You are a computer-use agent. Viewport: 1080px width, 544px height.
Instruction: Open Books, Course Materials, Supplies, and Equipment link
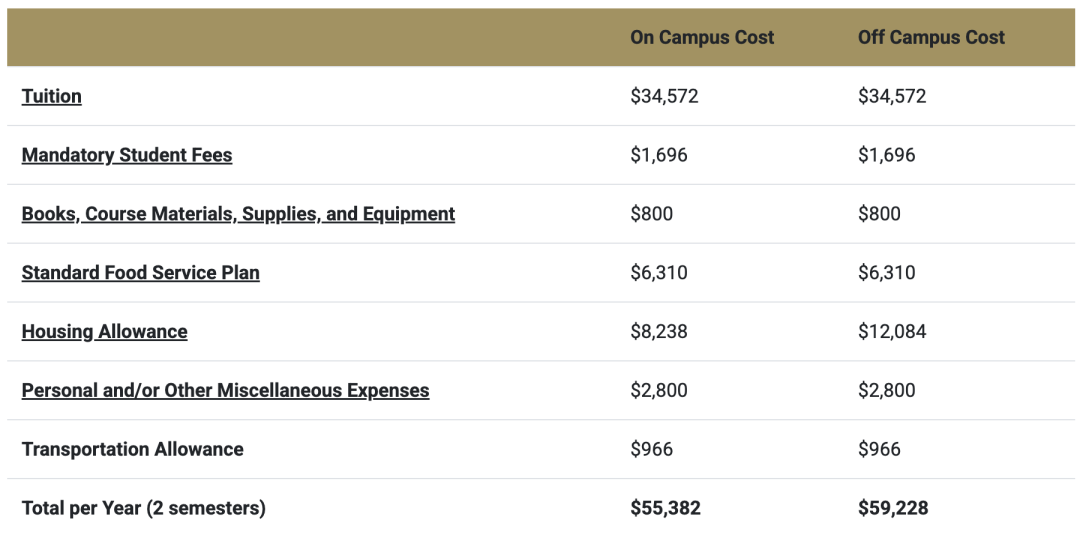click(x=238, y=214)
